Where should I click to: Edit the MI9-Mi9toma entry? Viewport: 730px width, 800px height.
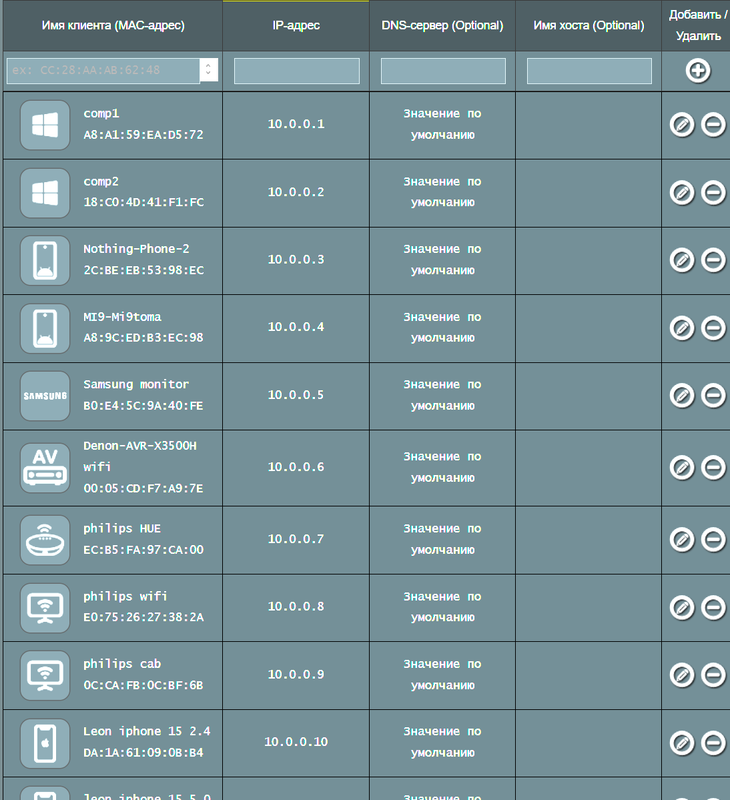coord(682,328)
